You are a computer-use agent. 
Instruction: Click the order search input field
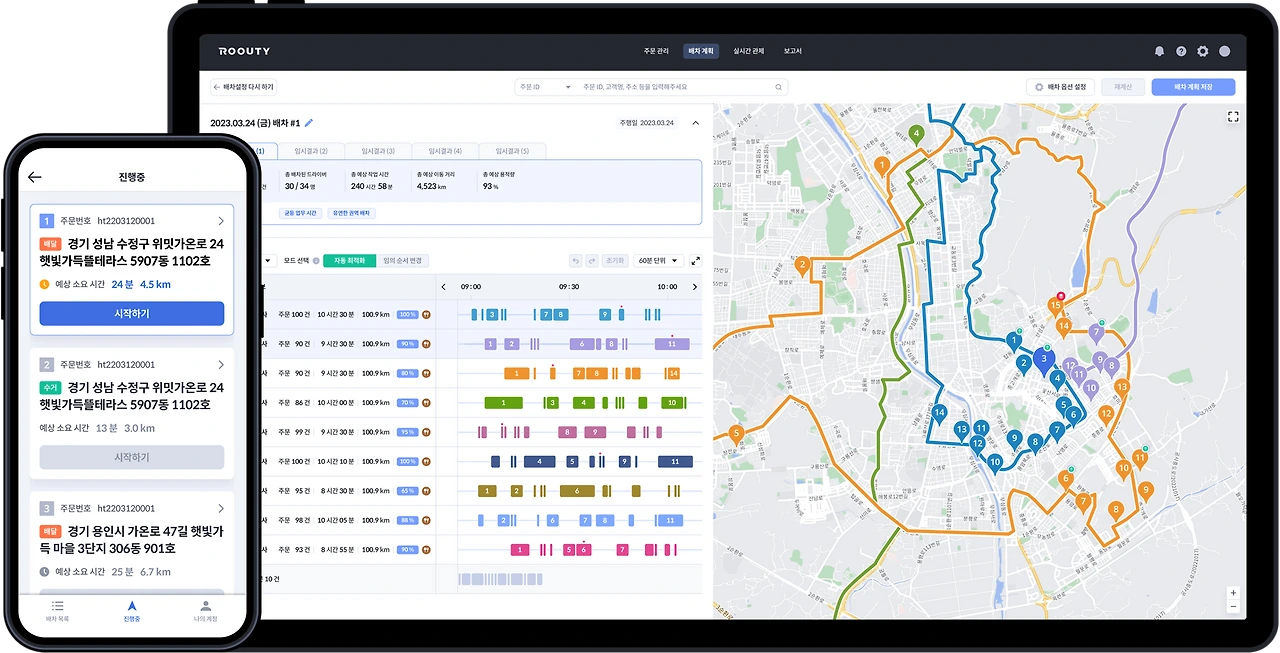coord(680,87)
